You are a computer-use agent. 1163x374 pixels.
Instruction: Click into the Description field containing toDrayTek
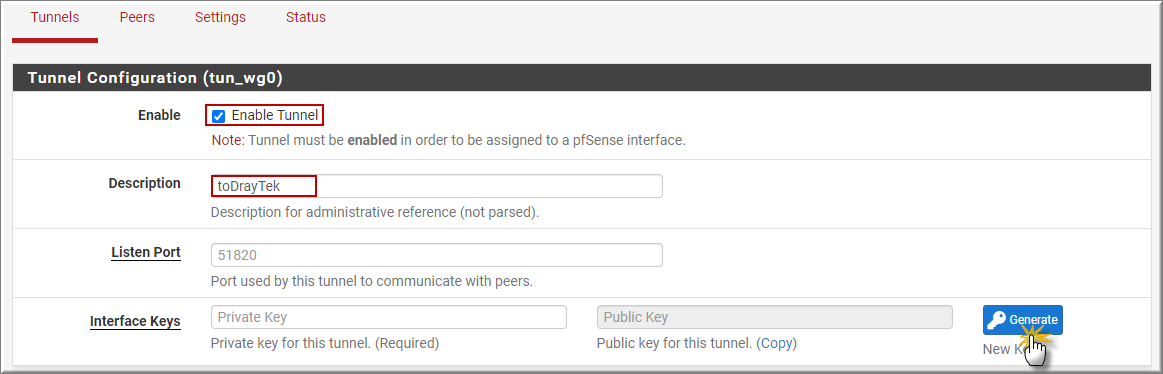(x=436, y=186)
